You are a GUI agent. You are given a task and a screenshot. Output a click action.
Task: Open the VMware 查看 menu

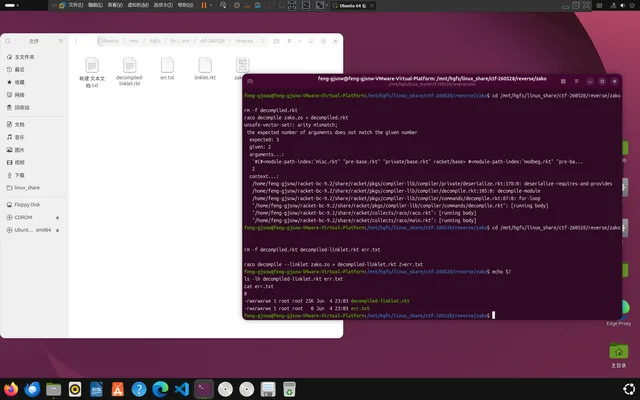click(115, 5)
